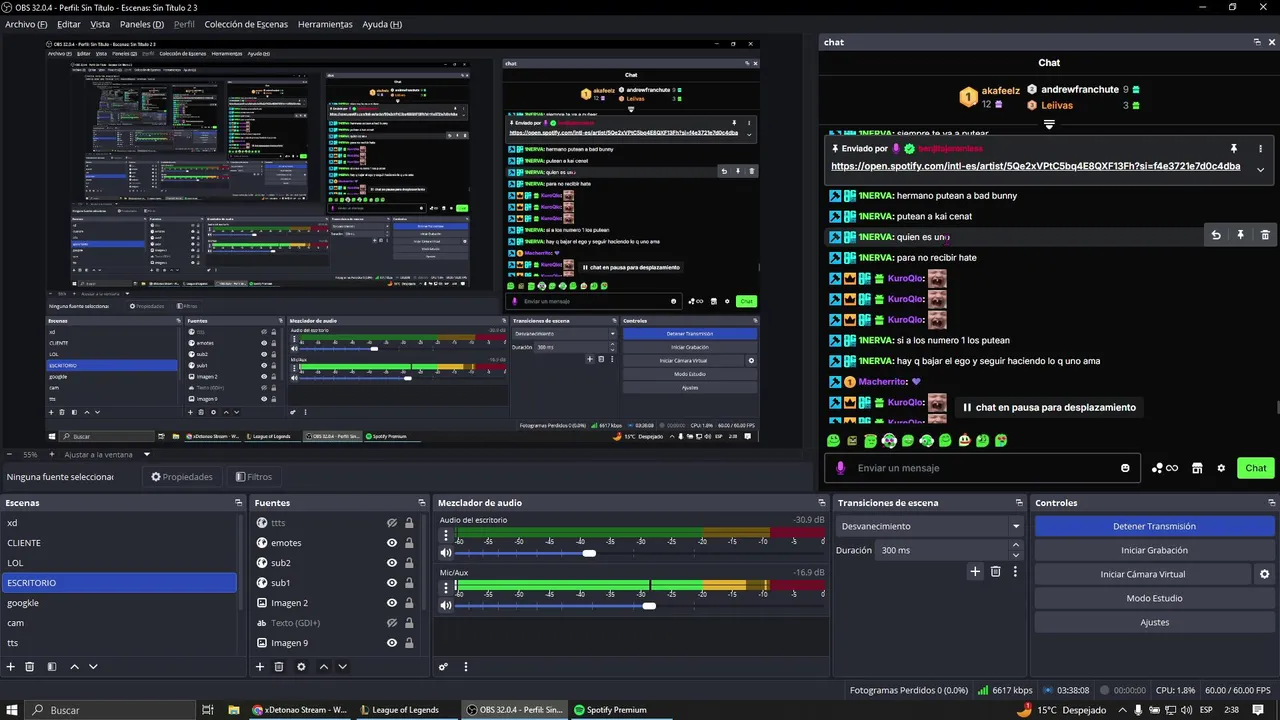Start the virtual camera with Iniciar Cámara Virtual
The width and height of the screenshot is (1280, 720).
1143,574
